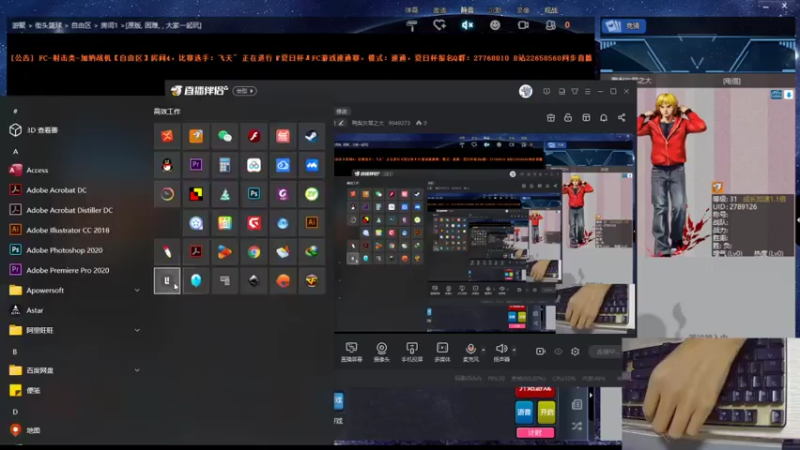Open the CF game tile

[x=312, y=281]
